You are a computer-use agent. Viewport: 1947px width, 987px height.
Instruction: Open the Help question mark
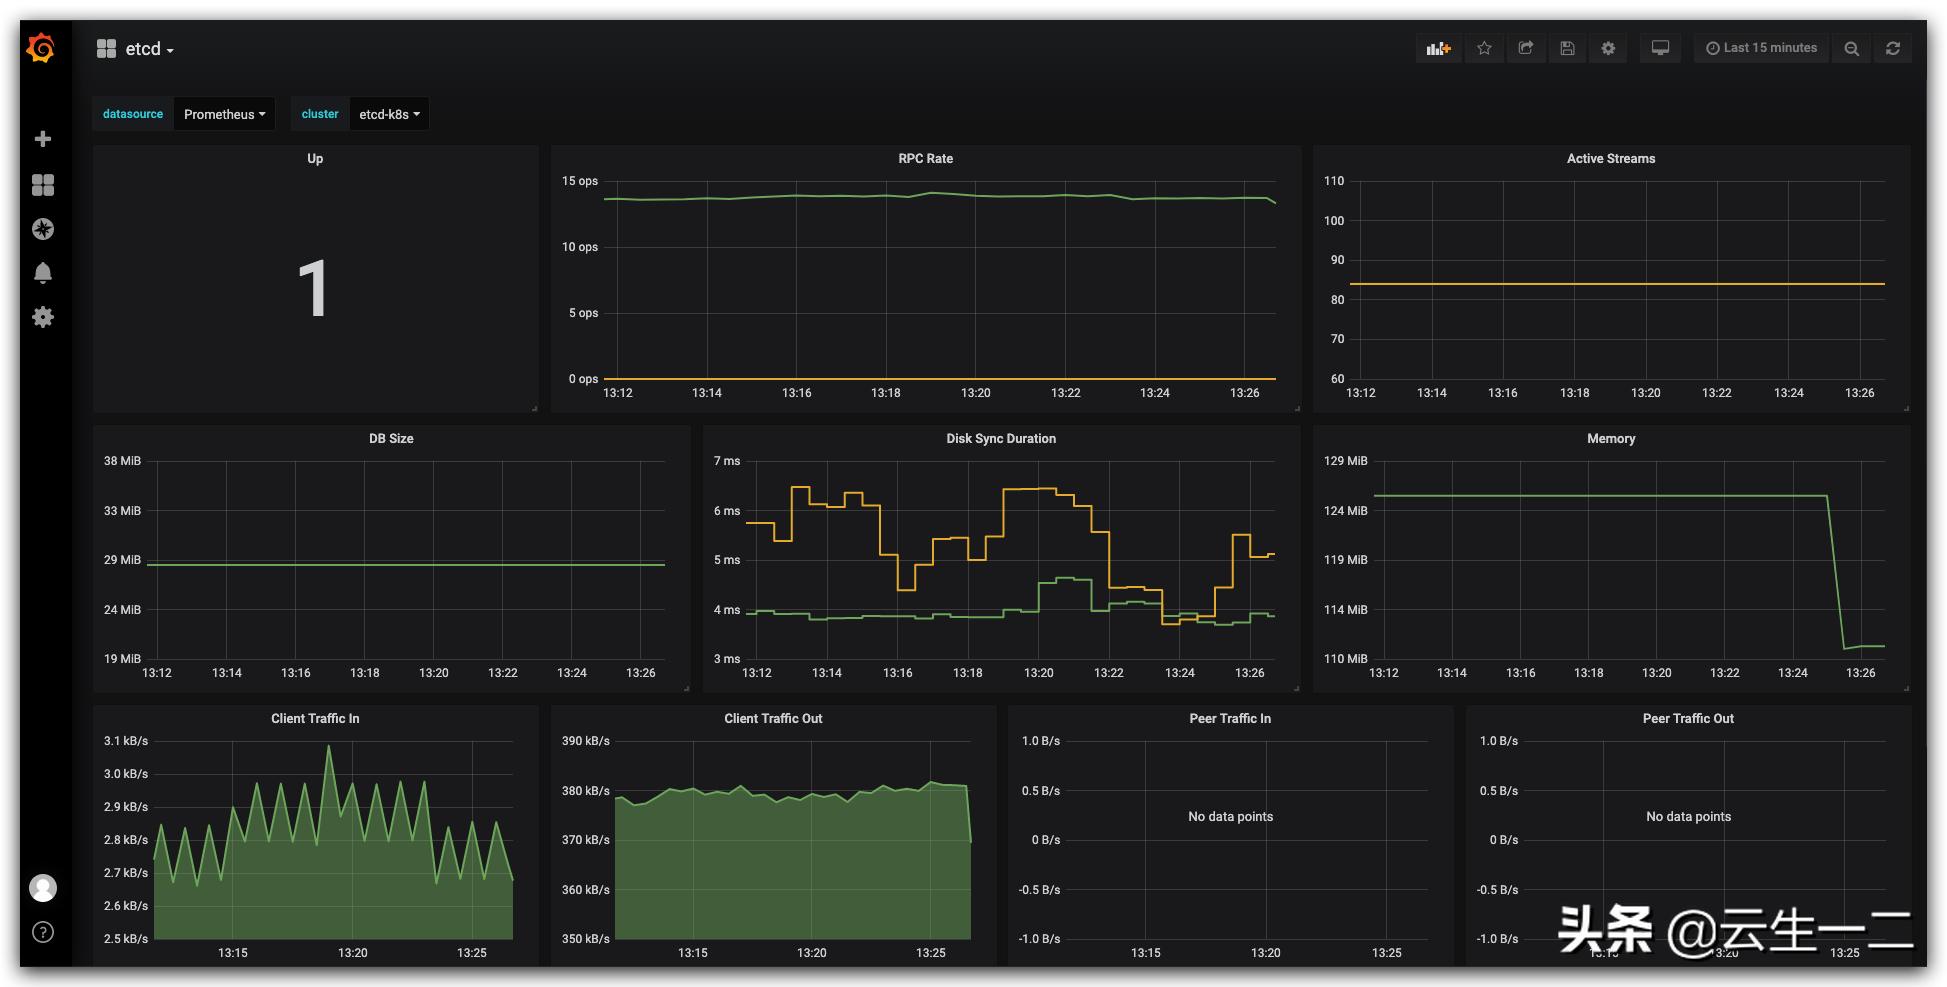pos(43,932)
